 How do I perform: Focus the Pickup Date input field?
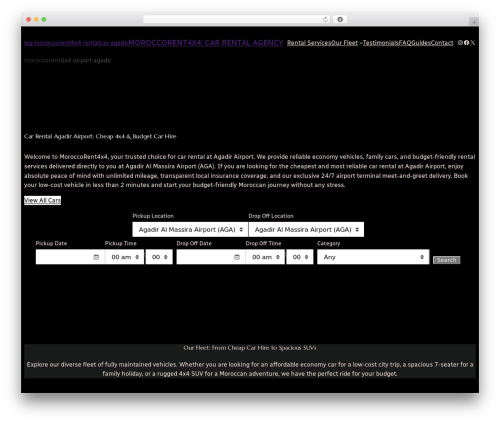point(70,257)
